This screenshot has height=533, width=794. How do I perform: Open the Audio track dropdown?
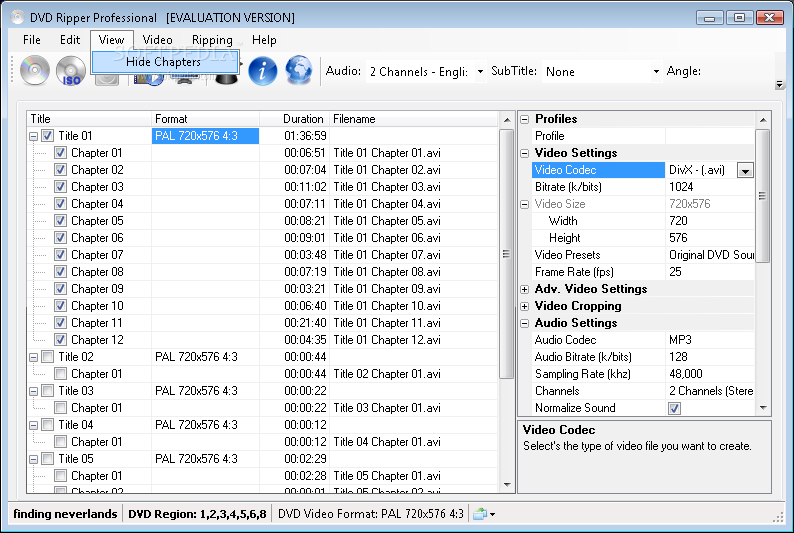coord(480,71)
